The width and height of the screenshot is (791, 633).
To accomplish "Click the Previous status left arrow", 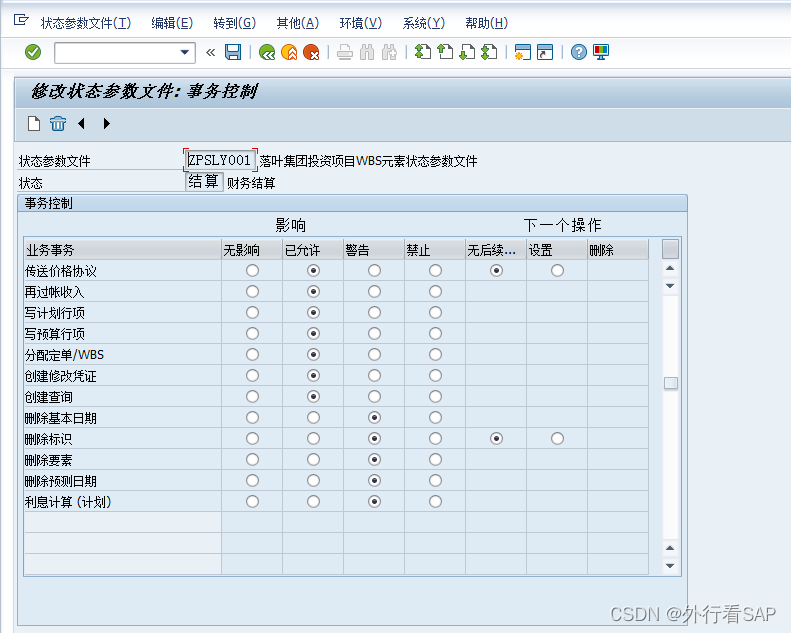I will tap(82, 124).
